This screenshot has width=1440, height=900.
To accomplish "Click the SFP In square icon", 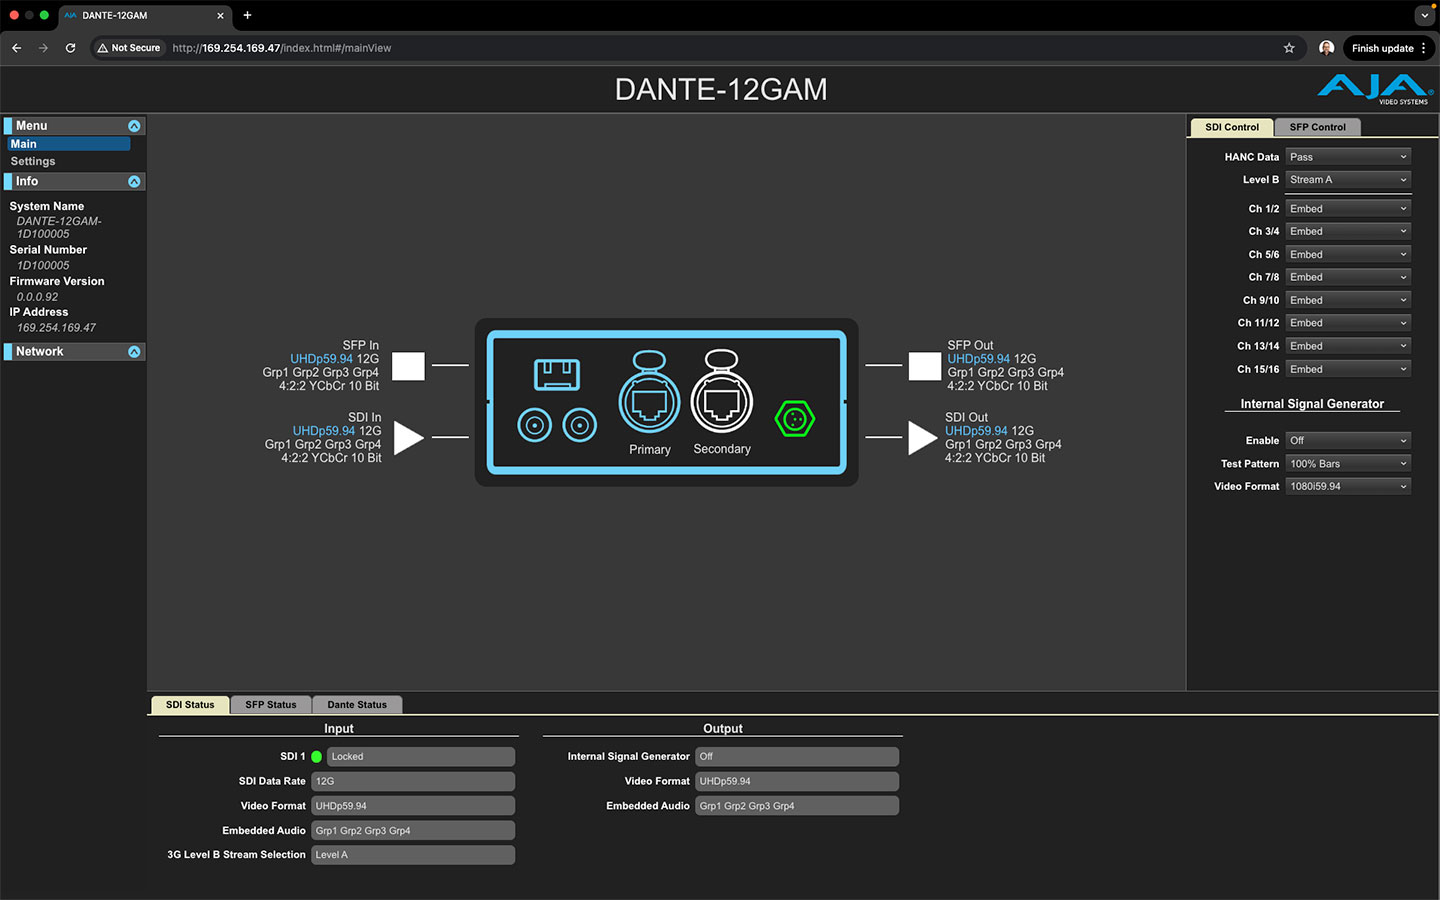I will click(408, 366).
